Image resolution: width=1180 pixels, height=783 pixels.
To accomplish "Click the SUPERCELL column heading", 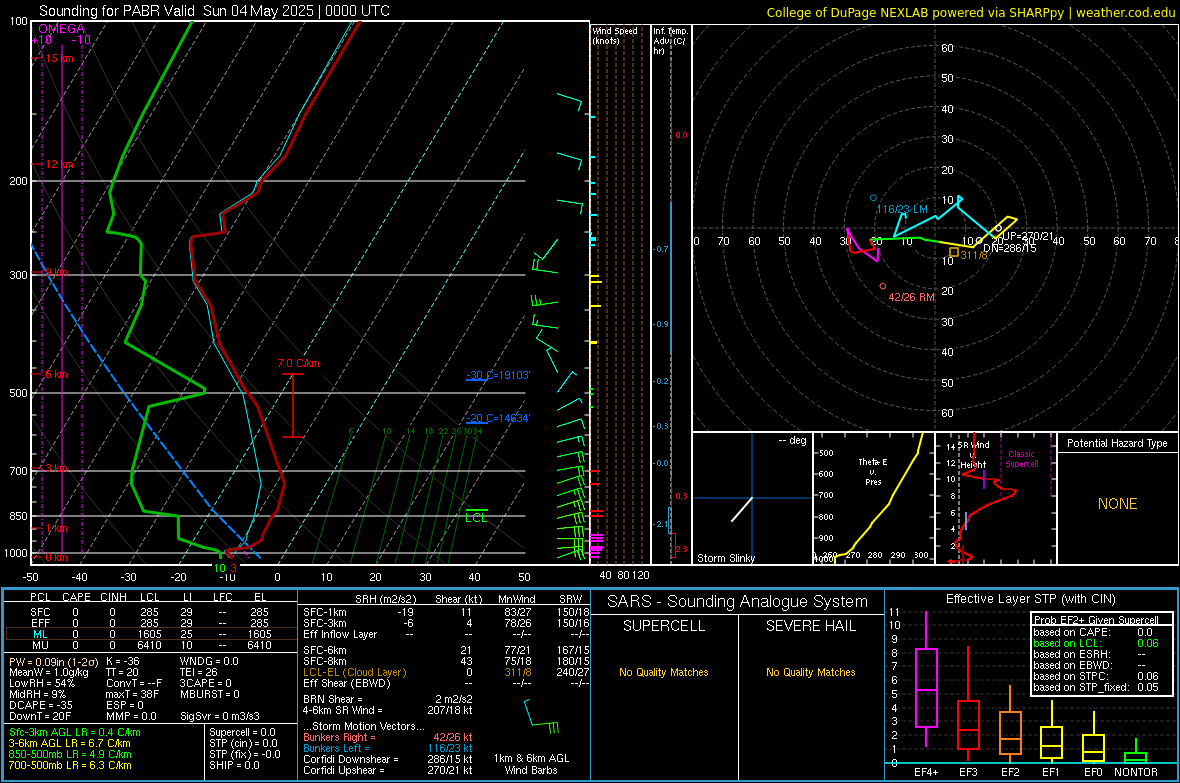I will 664,626.
